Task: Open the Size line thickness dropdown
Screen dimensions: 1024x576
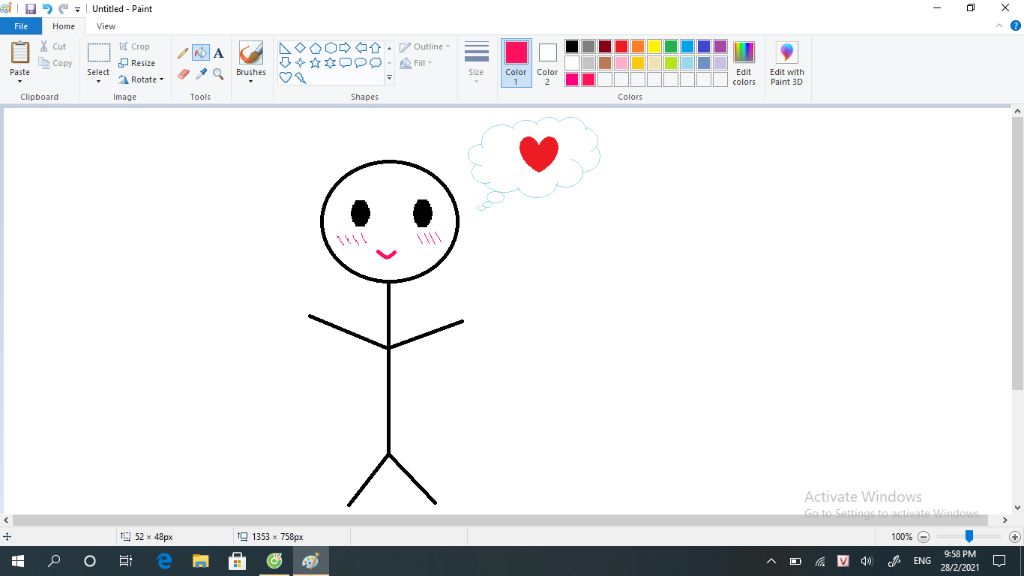Action: pos(476,62)
